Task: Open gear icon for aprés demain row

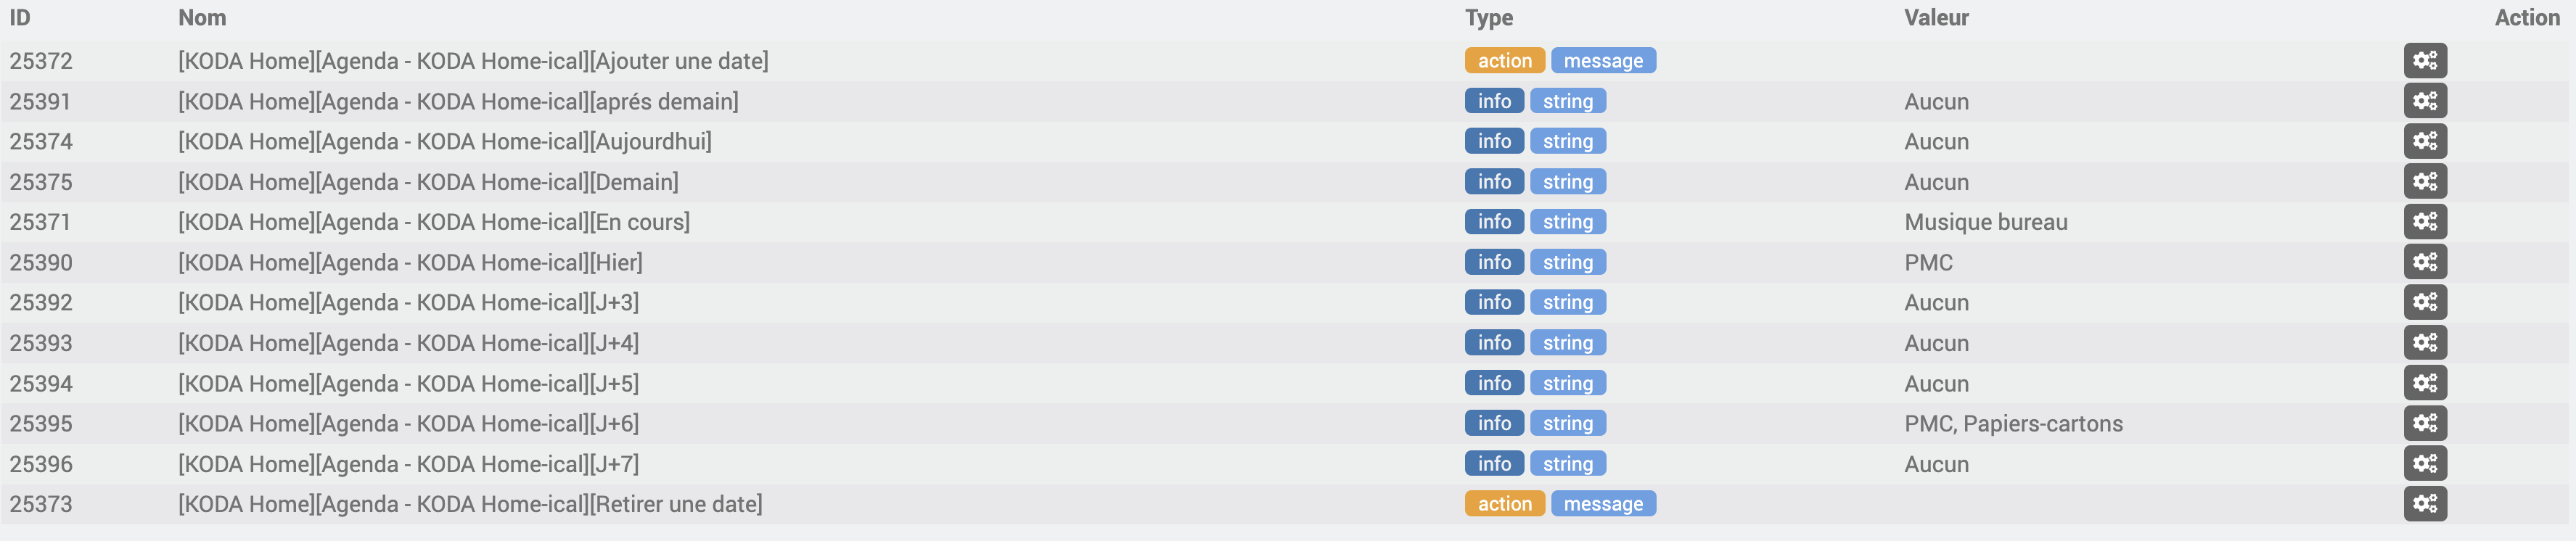Action: [2425, 101]
